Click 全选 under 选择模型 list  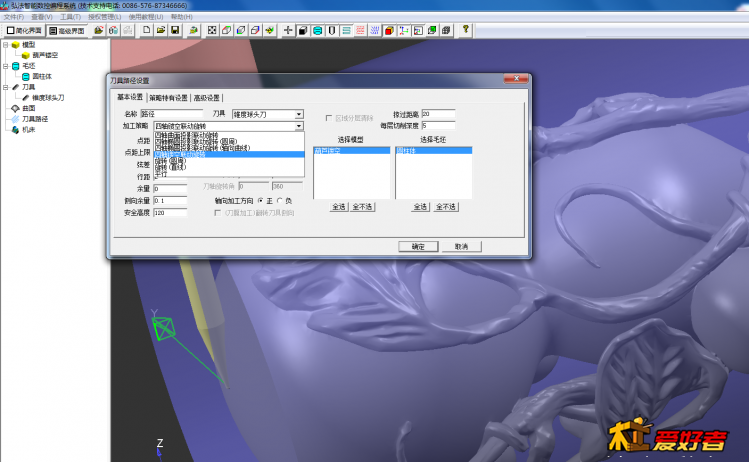pos(339,207)
